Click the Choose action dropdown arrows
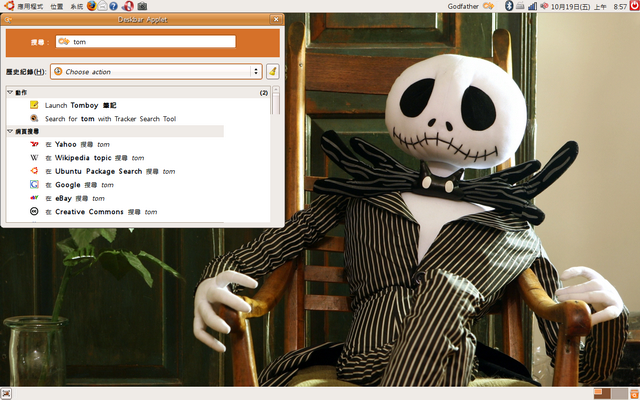The image size is (640, 400). pyautogui.click(x=256, y=71)
